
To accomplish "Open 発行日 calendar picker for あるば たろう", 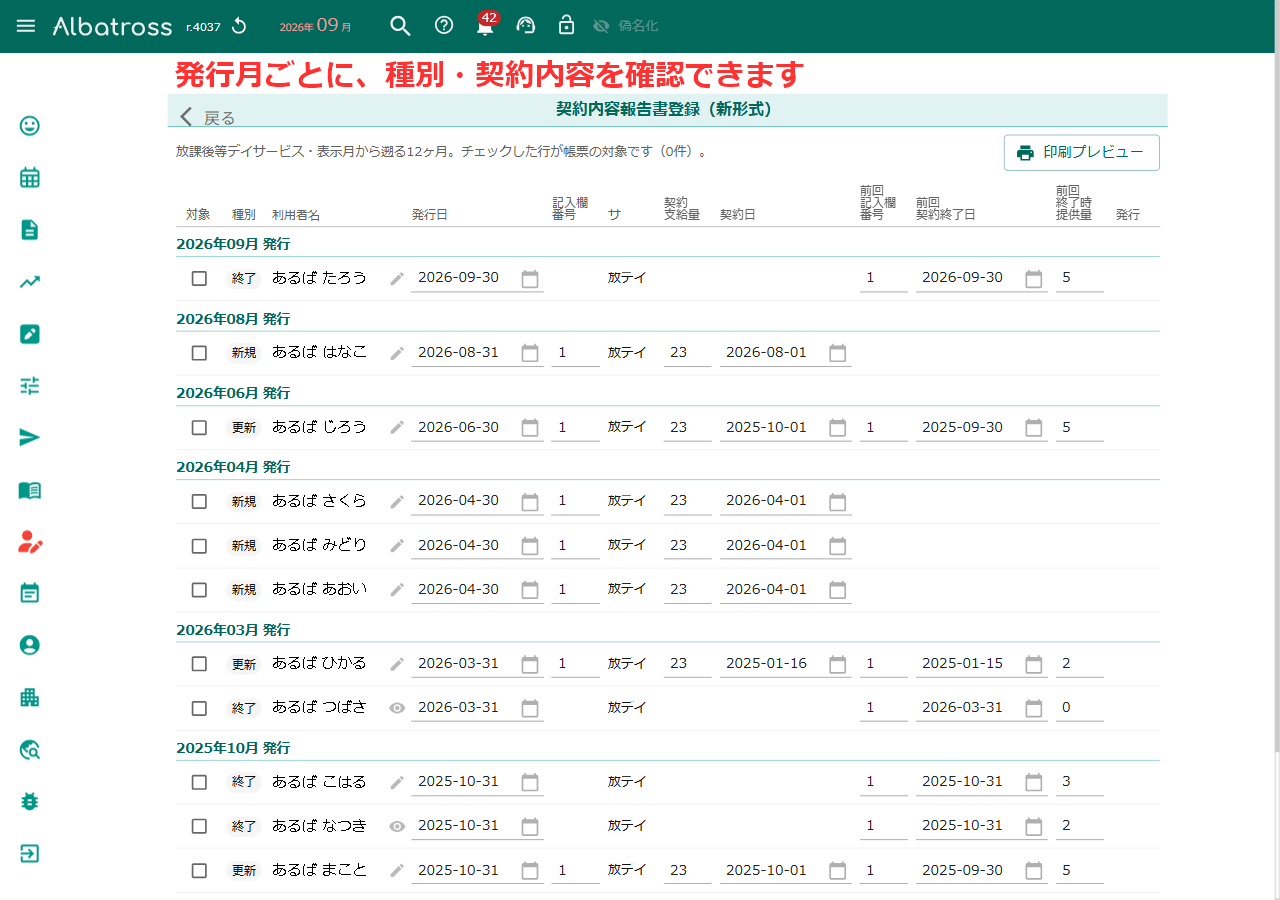I will click(530, 278).
